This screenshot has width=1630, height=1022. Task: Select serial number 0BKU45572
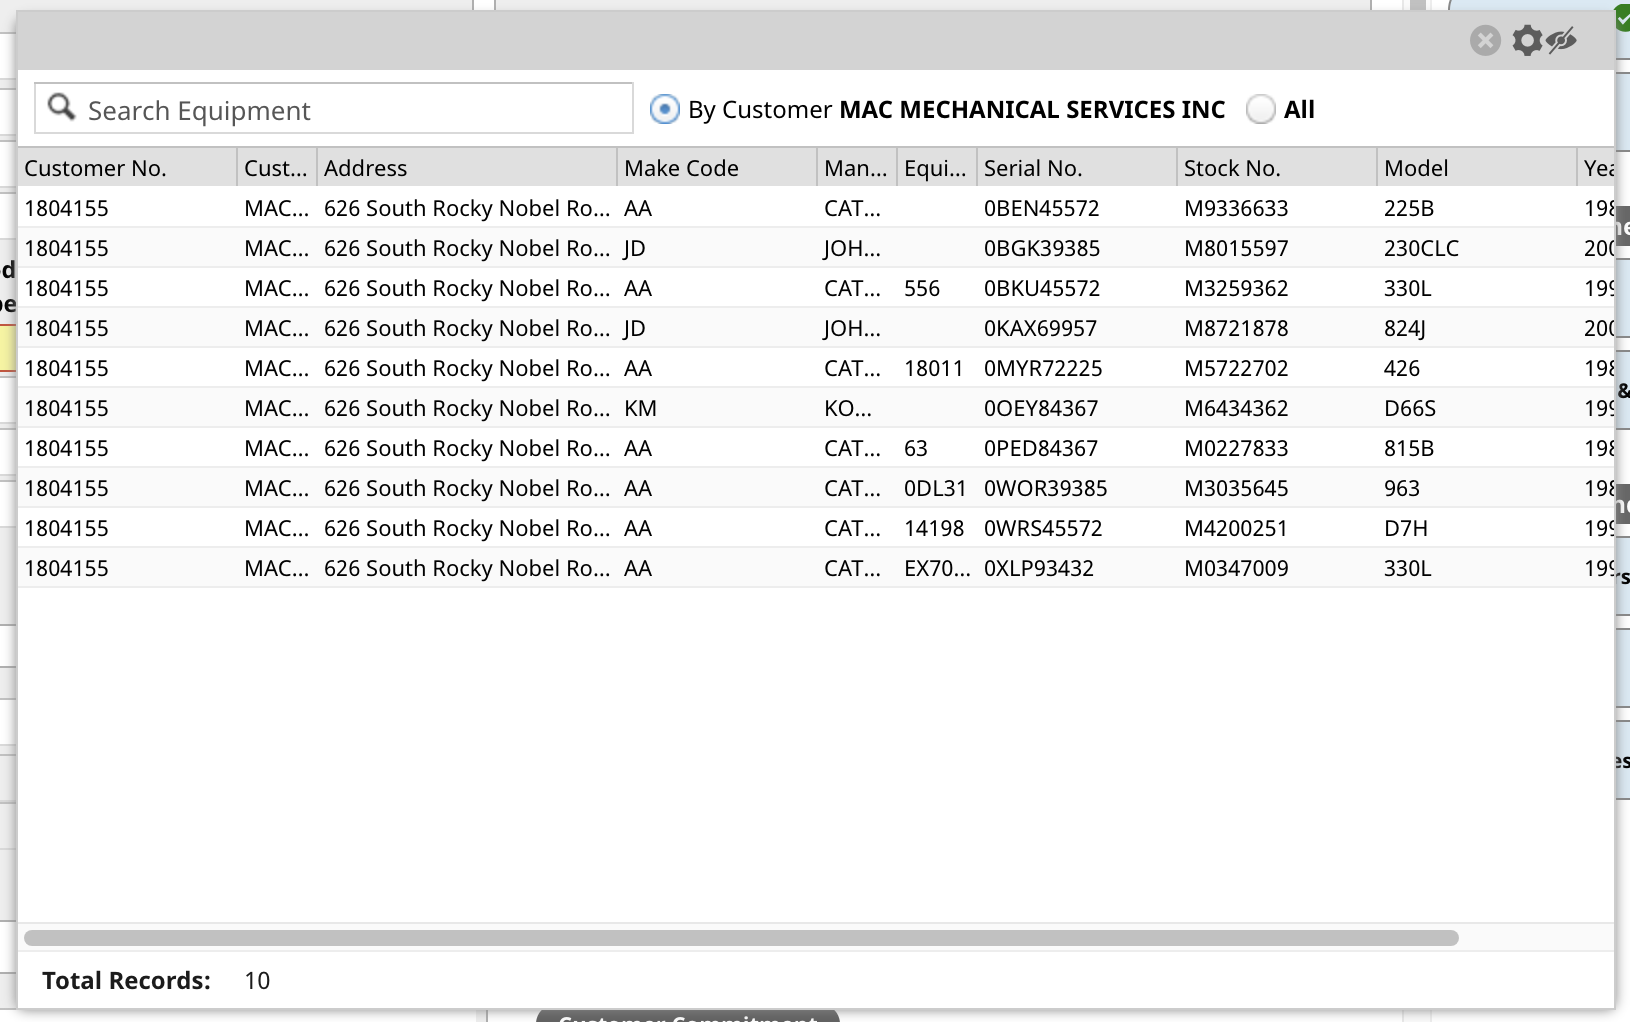(1042, 288)
